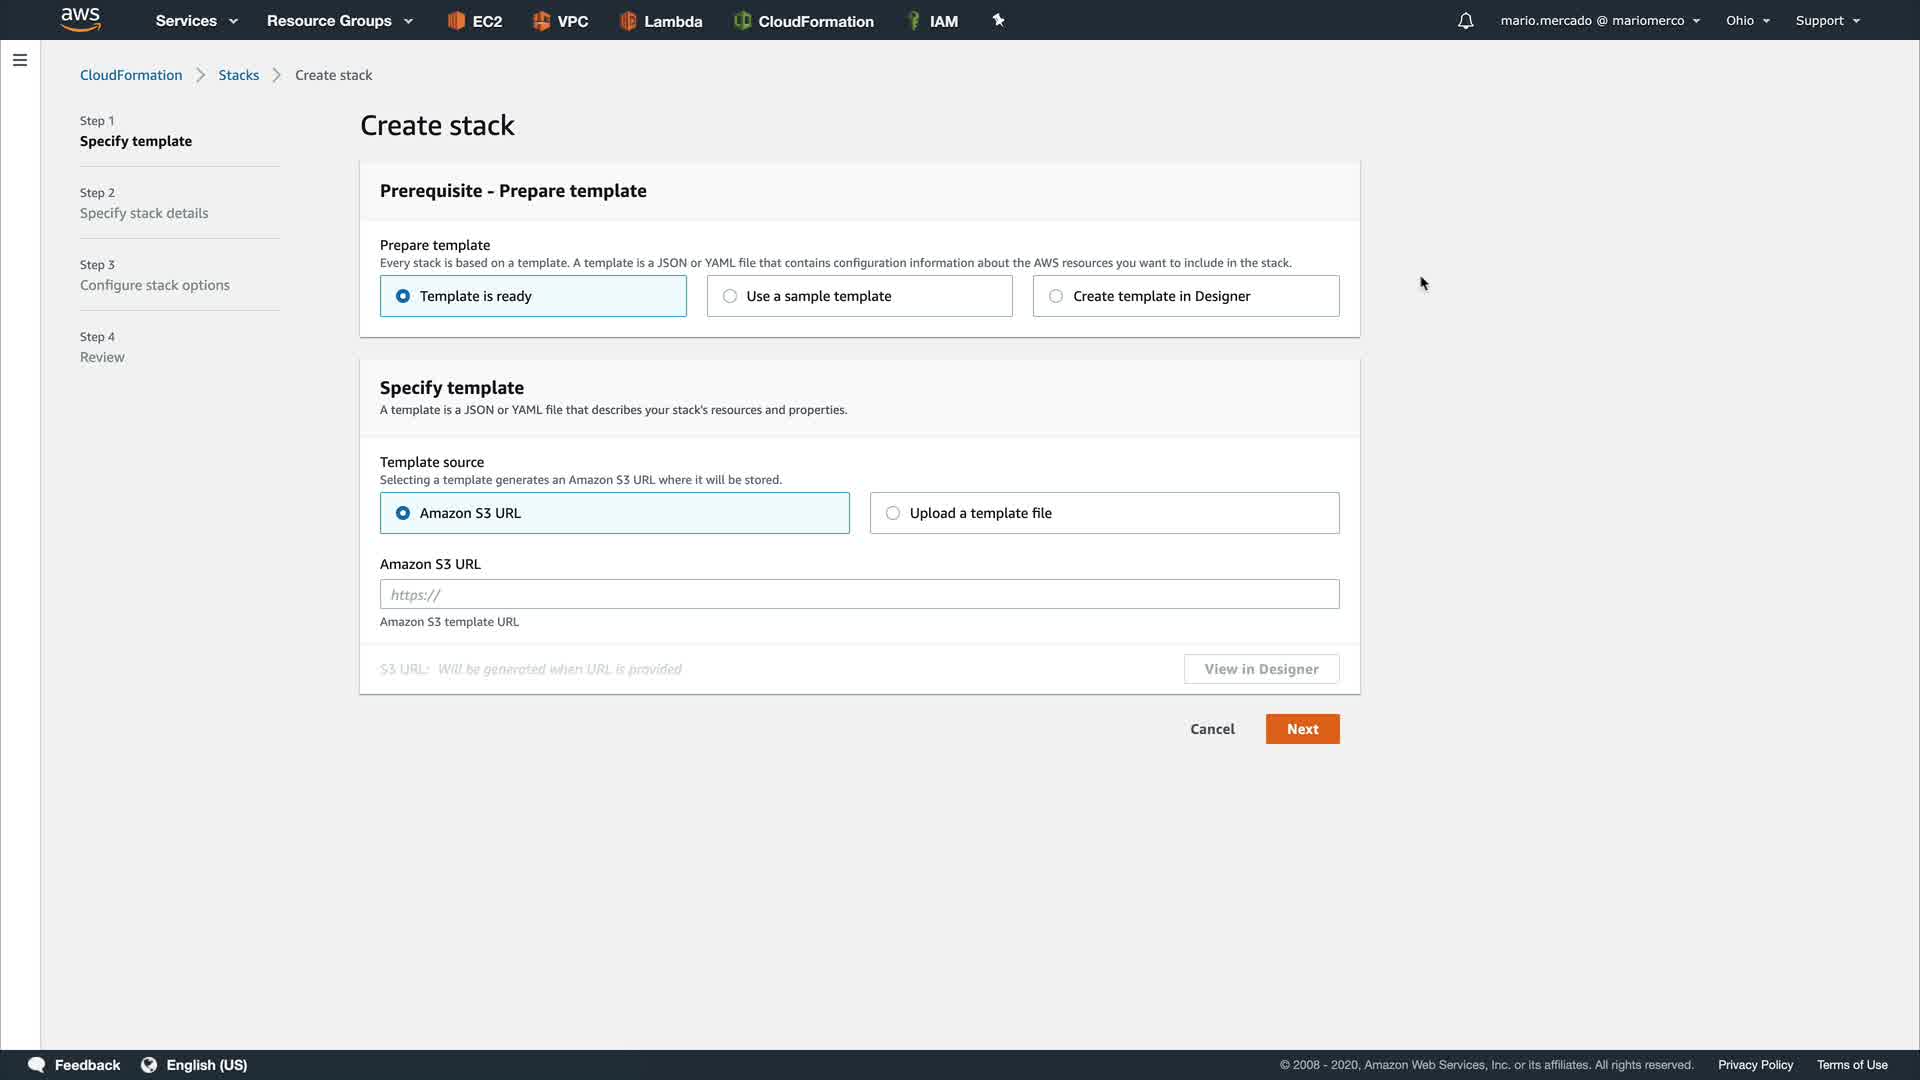
Task: Click the Amazon S3 URL input field
Action: [859, 594]
